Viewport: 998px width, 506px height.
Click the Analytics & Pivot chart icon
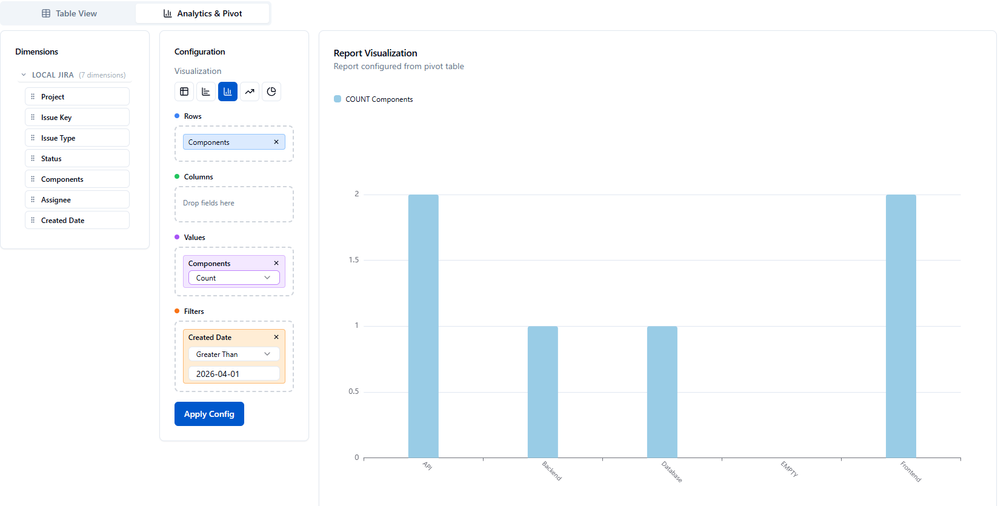click(167, 13)
